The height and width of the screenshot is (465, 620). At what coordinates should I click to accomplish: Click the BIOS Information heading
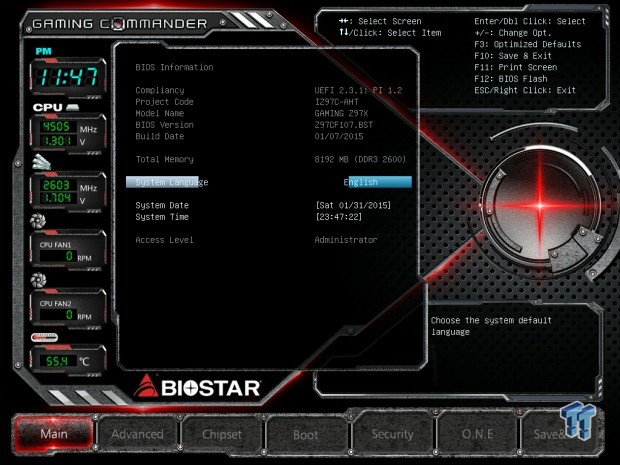(174, 68)
